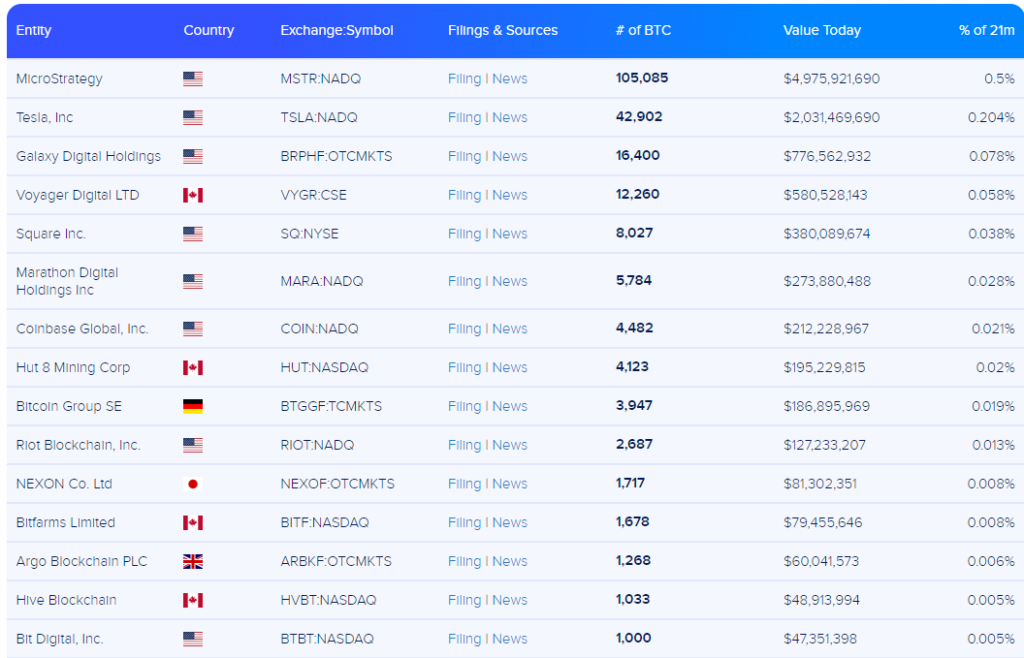Click the Value Today column header
Image resolution: width=1024 pixels, height=658 pixels.
pyautogui.click(x=822, y=30)
